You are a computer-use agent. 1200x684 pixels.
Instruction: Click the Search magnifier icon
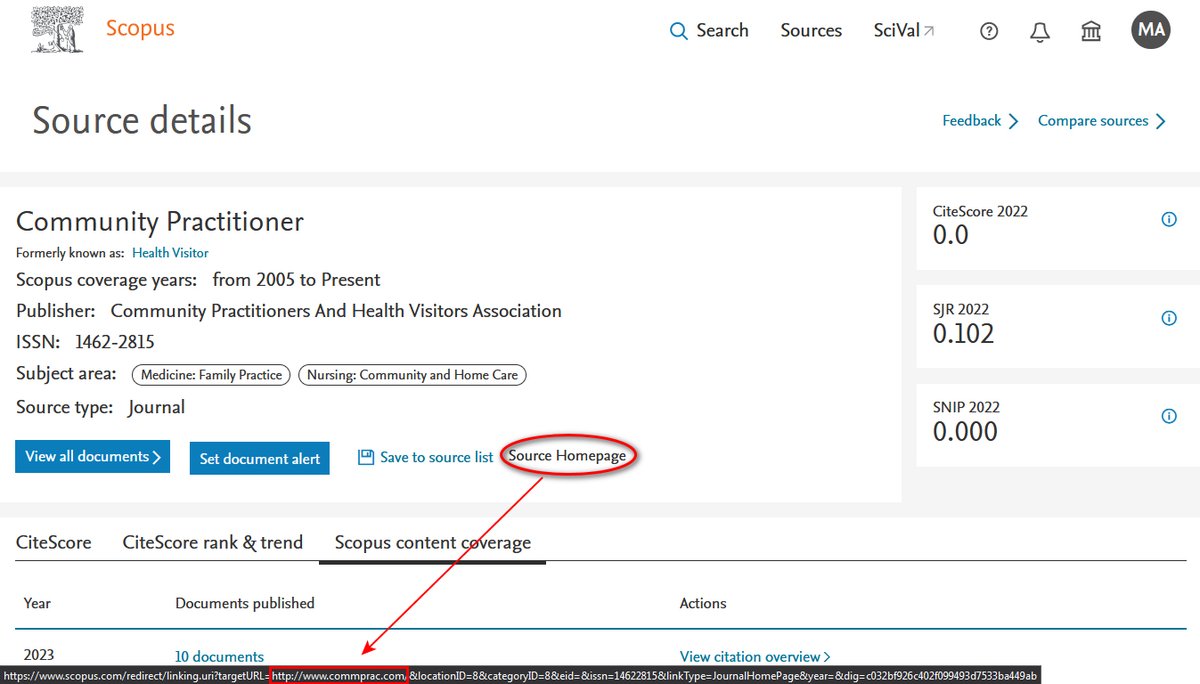[x=678, y=31]
